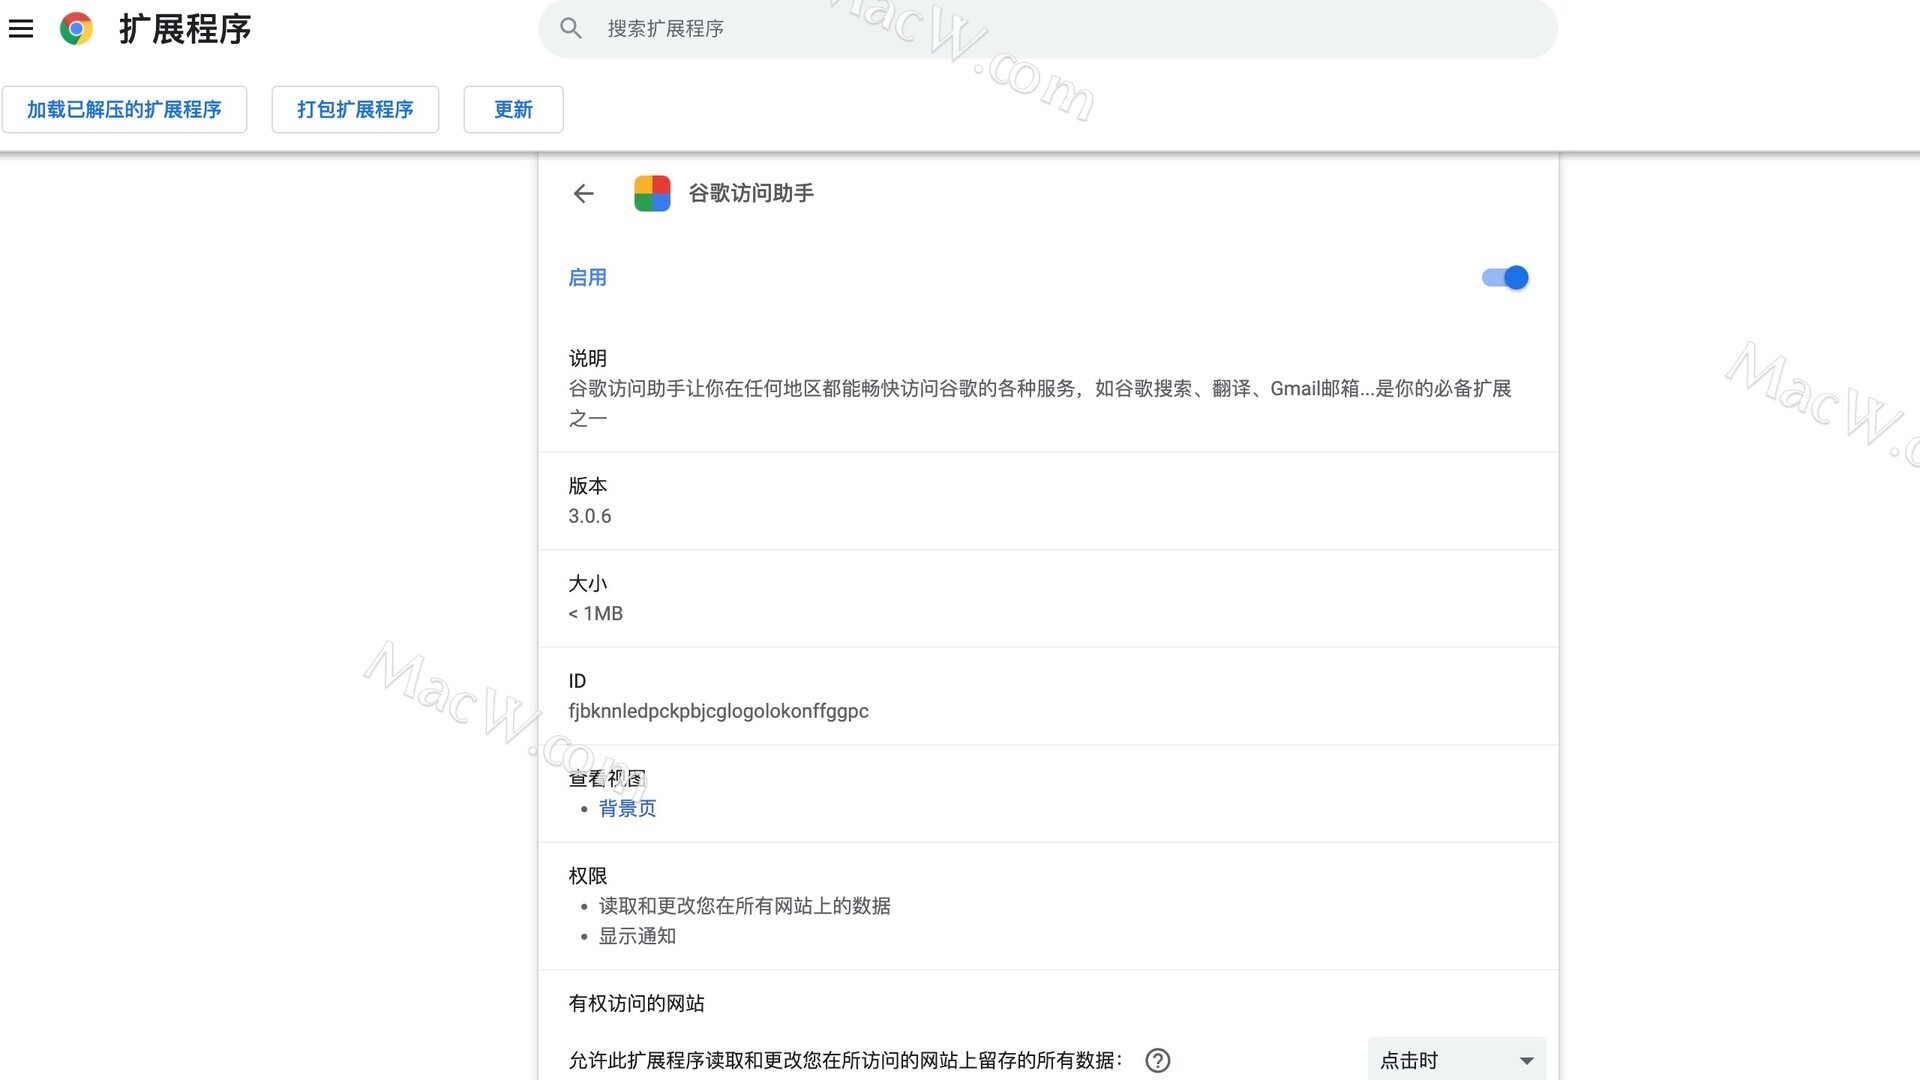Click the 有权访问的网站 section heading

636,1003
